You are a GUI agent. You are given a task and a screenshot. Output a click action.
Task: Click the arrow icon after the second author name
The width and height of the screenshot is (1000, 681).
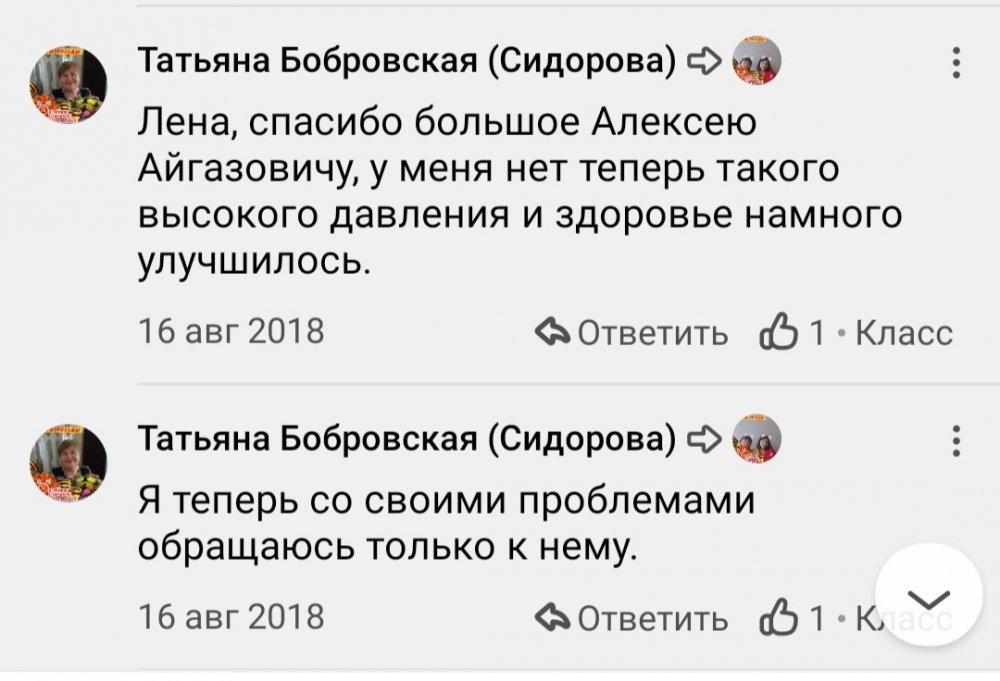pos(704,438)
